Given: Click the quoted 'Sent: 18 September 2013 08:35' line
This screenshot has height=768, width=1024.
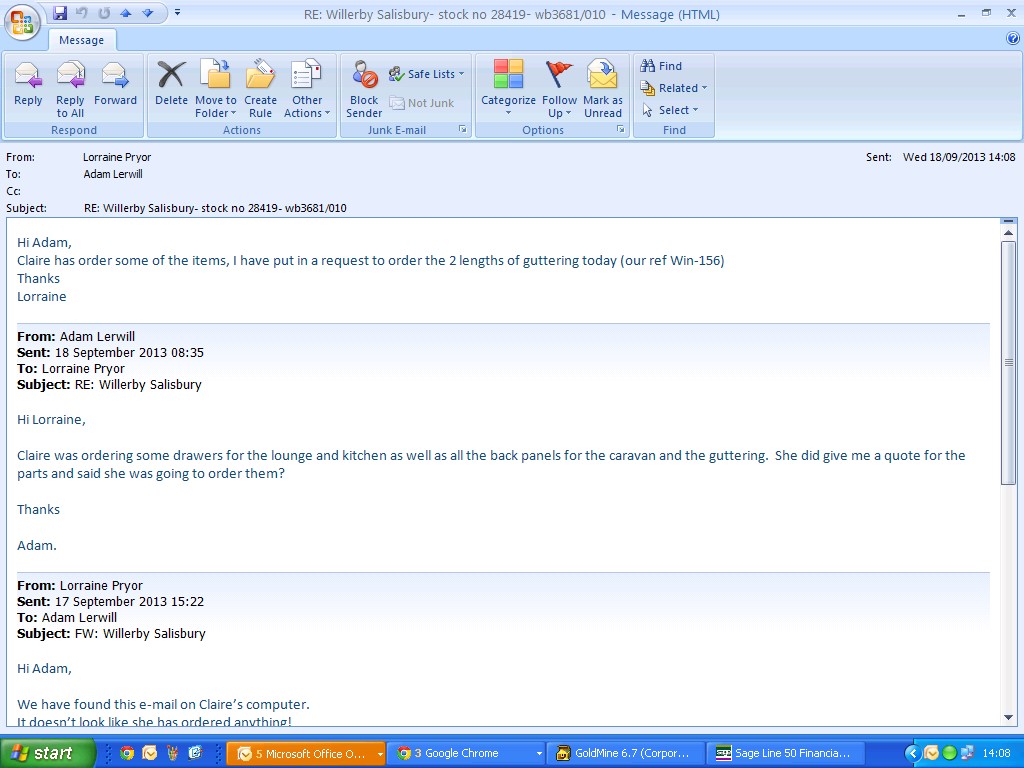Looking at the screenshot, I should tap(110, 353).
